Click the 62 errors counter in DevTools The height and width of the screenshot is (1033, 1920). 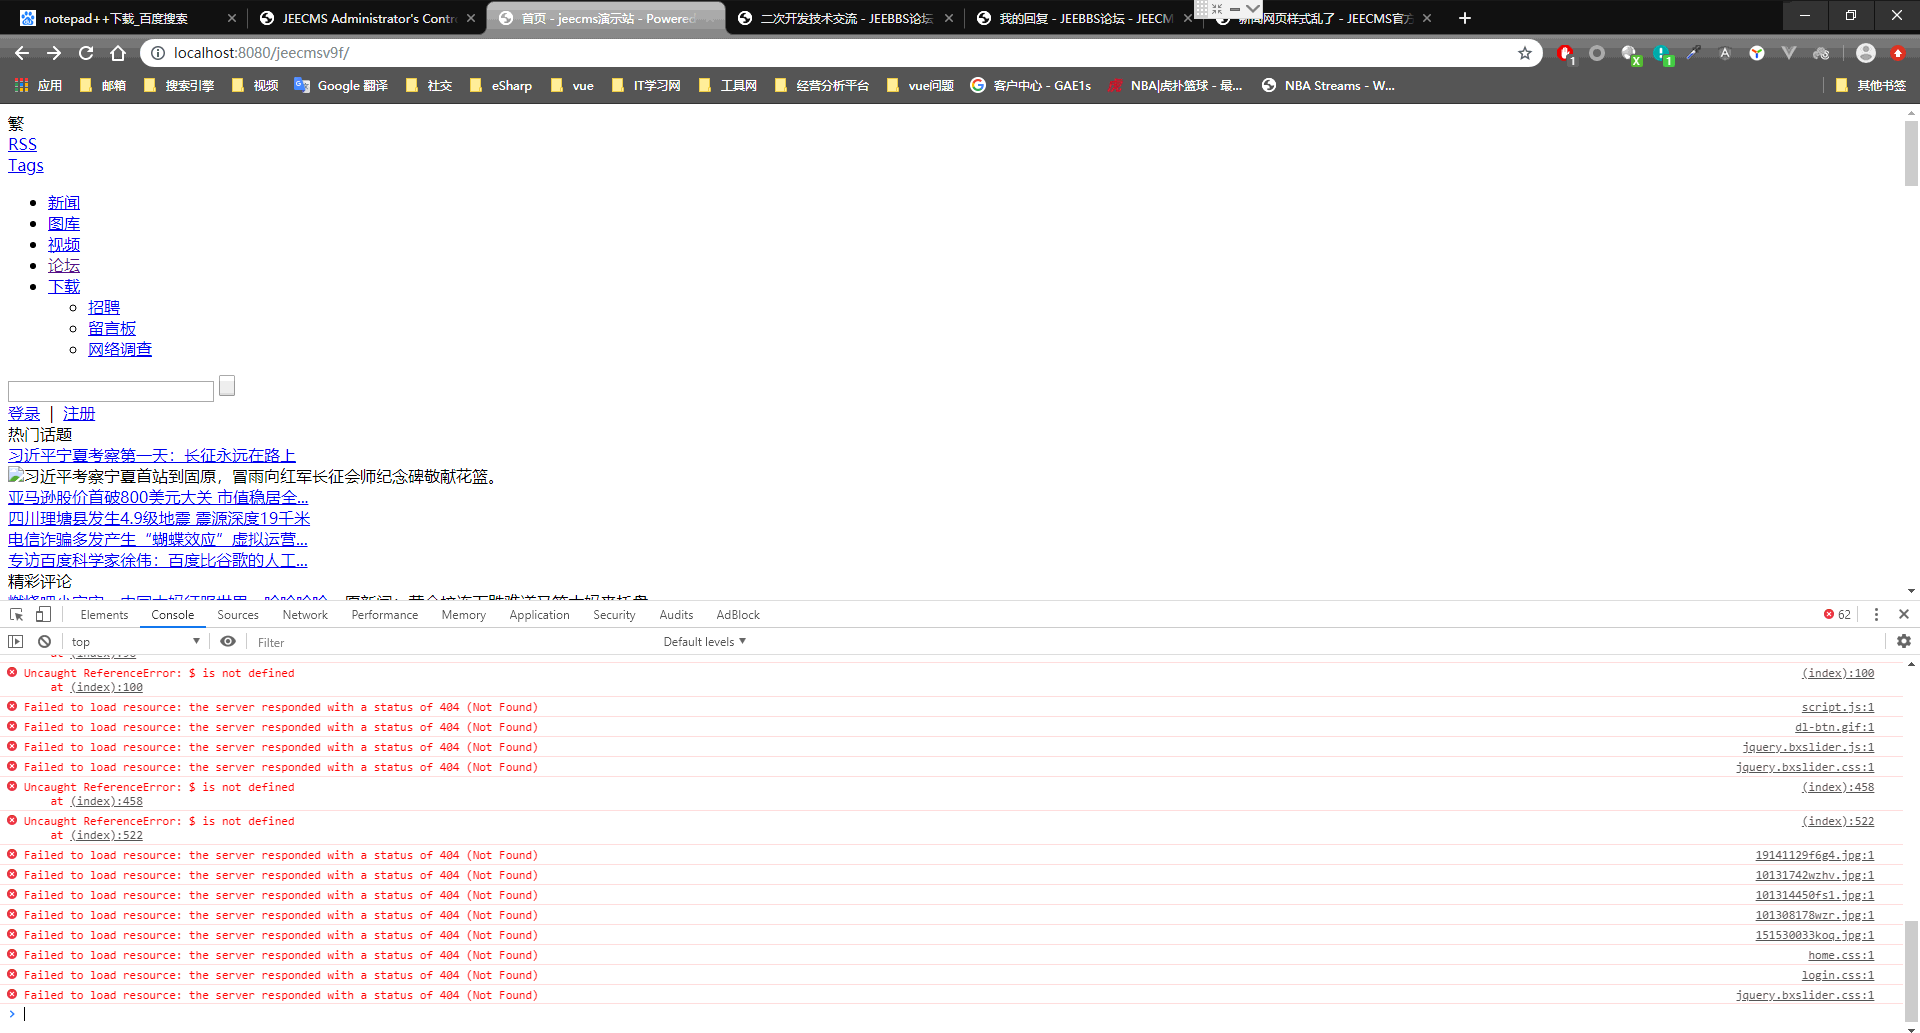1837,615
